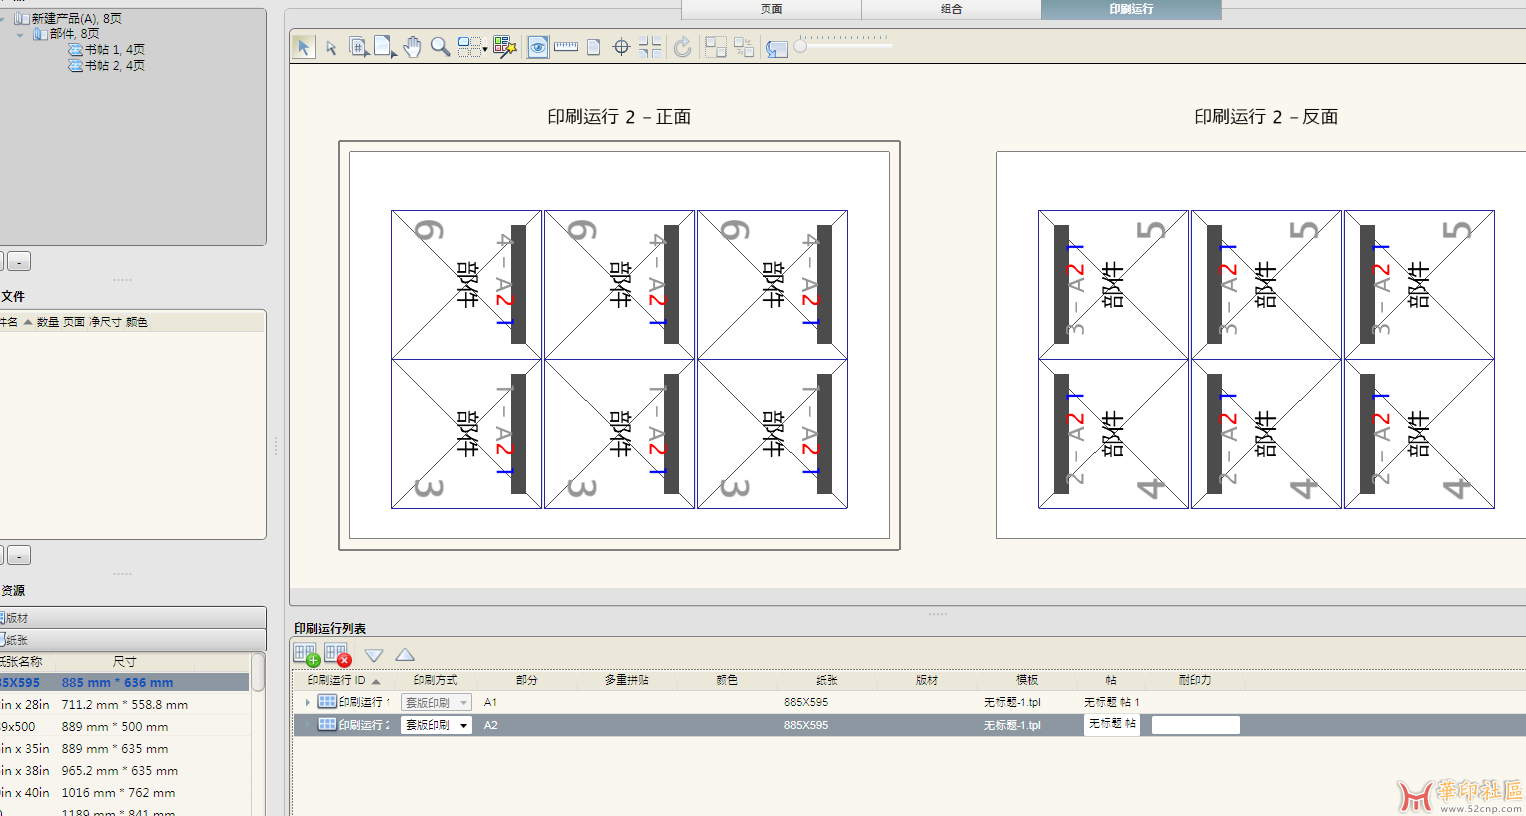
Task: Choose the blank page tool
Action: pos(384,47)
